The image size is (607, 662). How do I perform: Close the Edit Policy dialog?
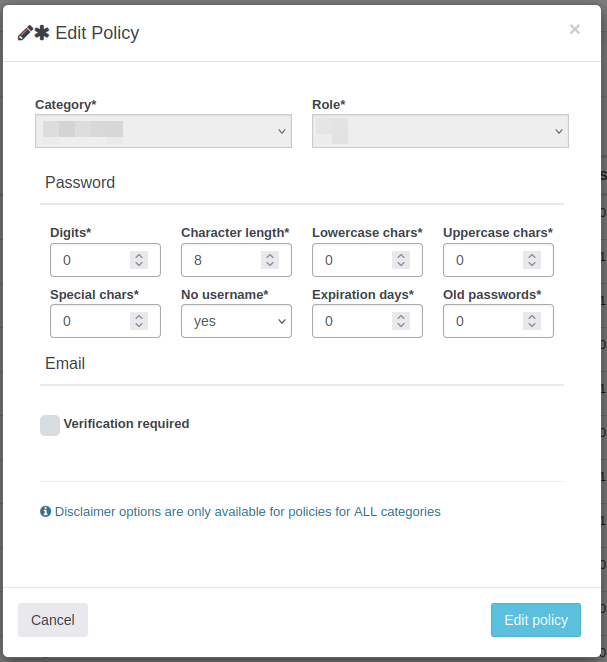575,30
